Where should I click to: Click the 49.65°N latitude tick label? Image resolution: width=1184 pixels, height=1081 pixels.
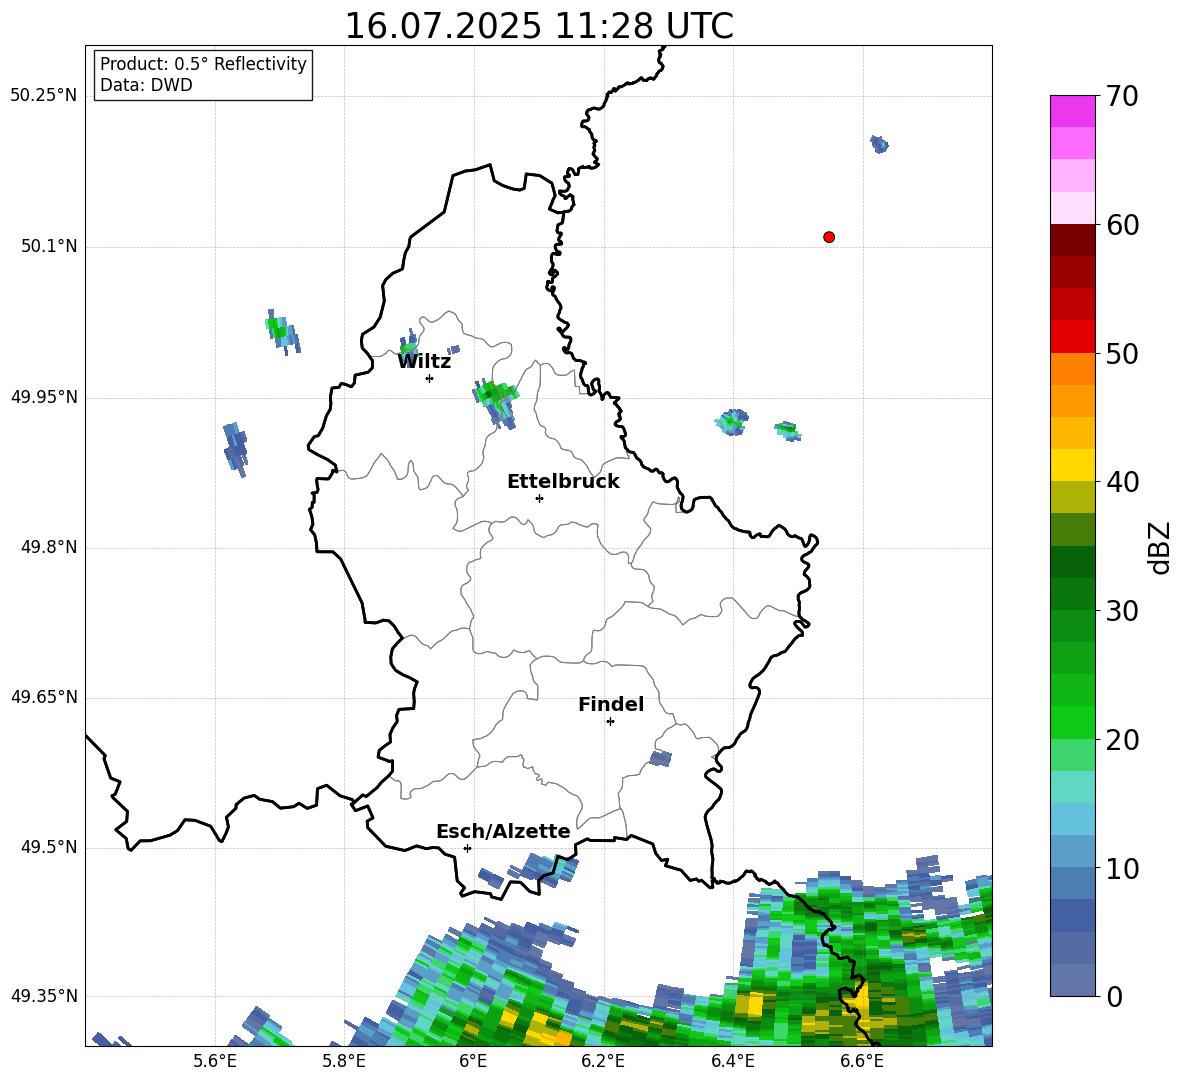[44, 696]
